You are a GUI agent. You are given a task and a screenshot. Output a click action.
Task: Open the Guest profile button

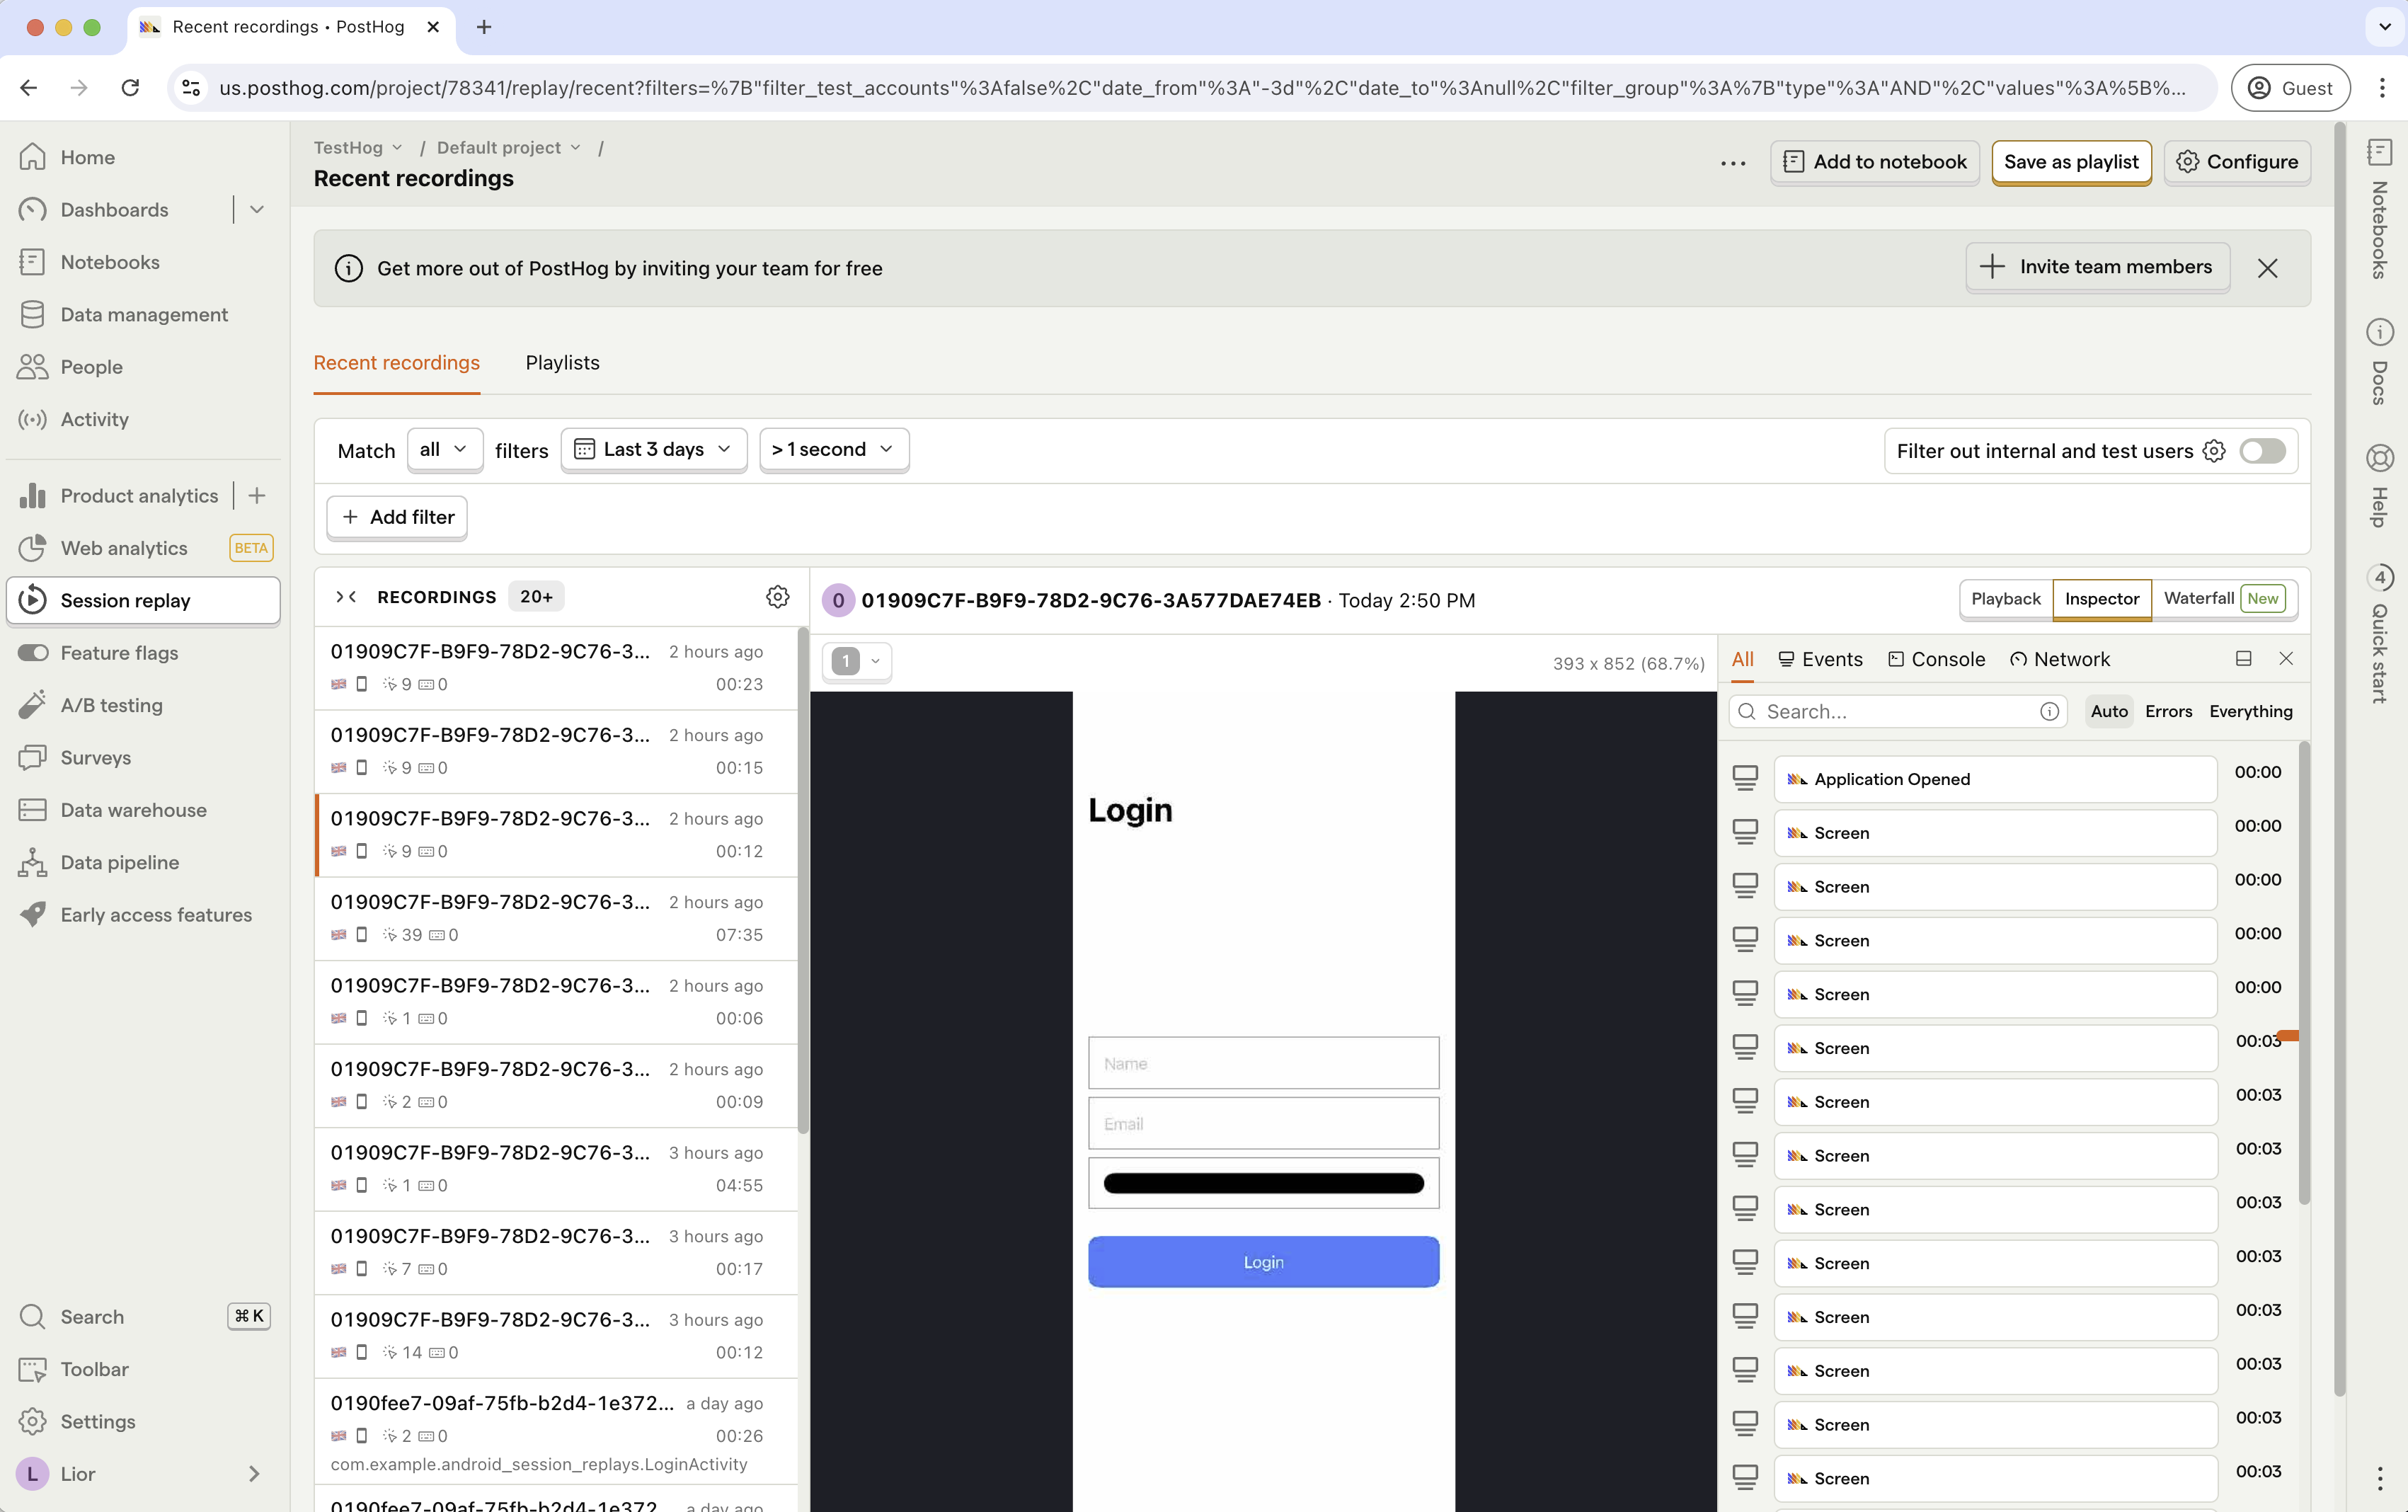(x=2290, y=88)
